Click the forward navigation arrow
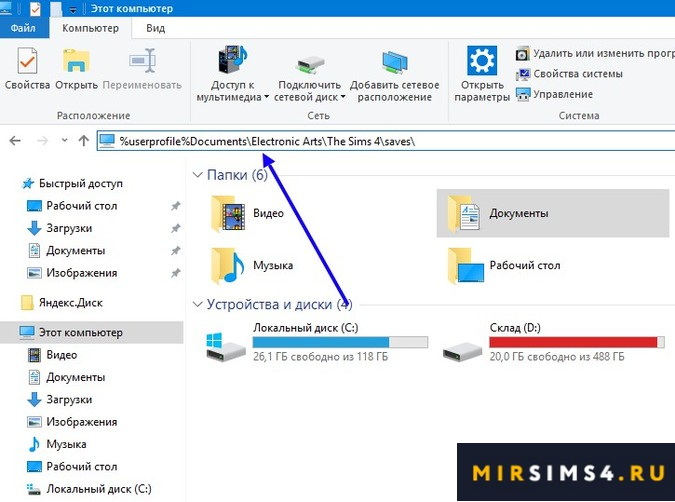The width and height of the screenshot is (675, 502). pyautogui.click(x=42, y=141)
